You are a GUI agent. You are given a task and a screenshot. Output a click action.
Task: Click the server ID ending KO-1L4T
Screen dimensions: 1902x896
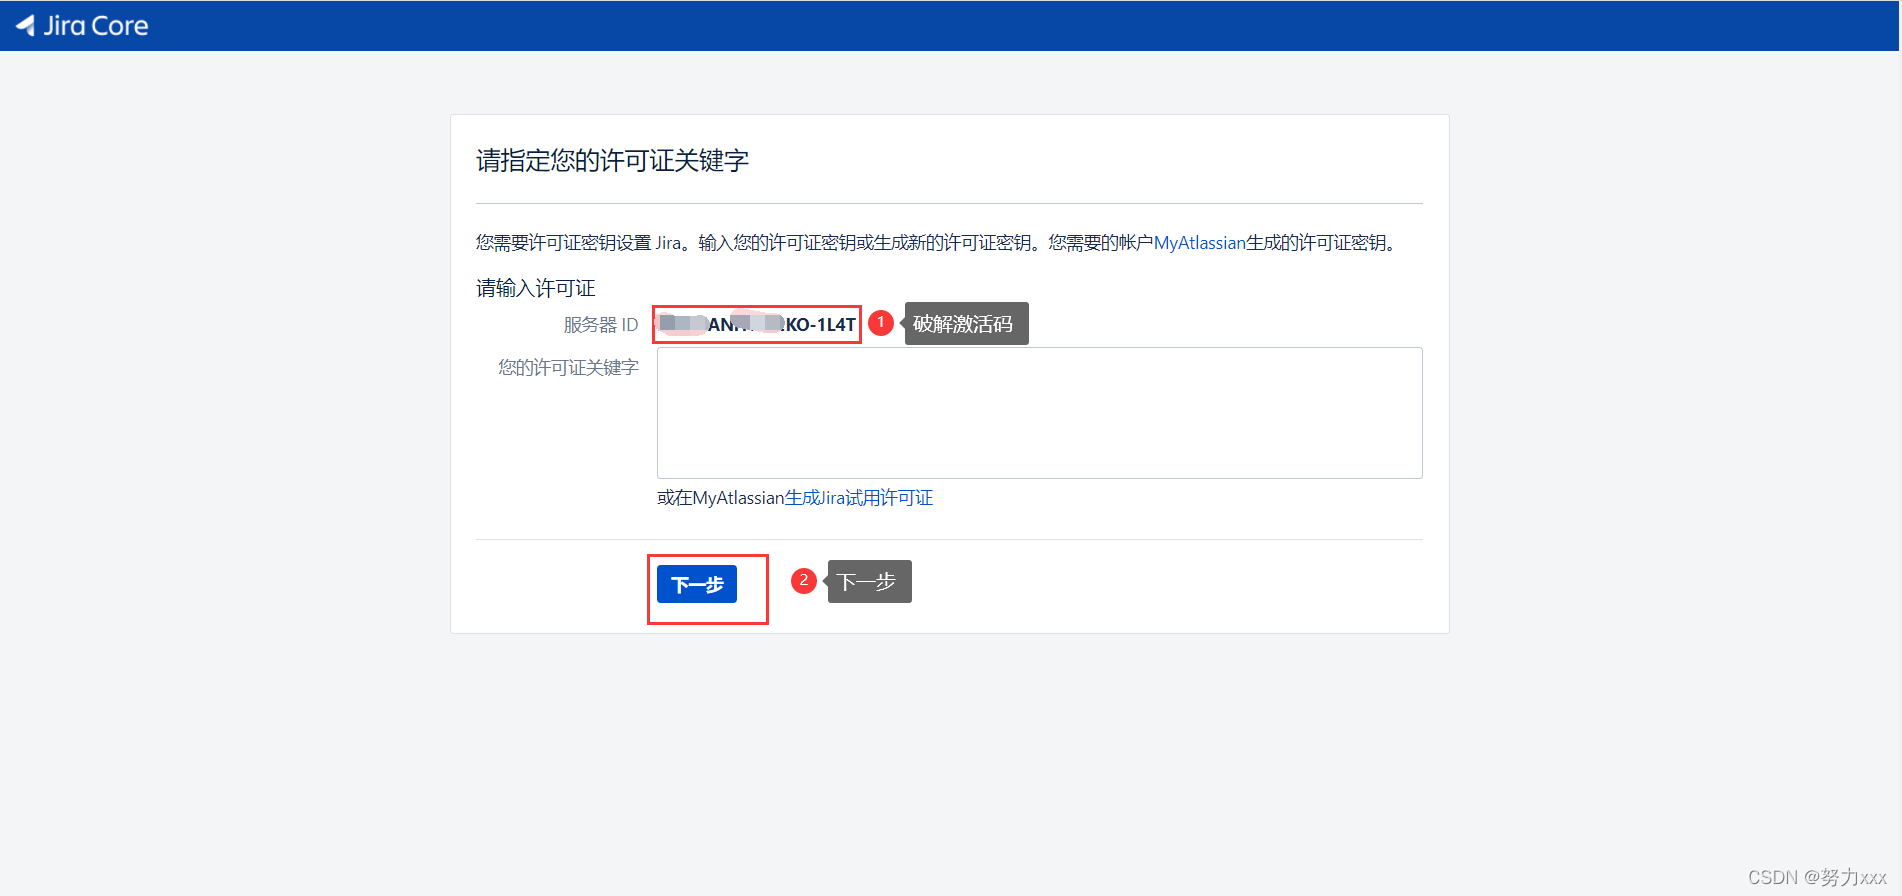pos(757,324)
